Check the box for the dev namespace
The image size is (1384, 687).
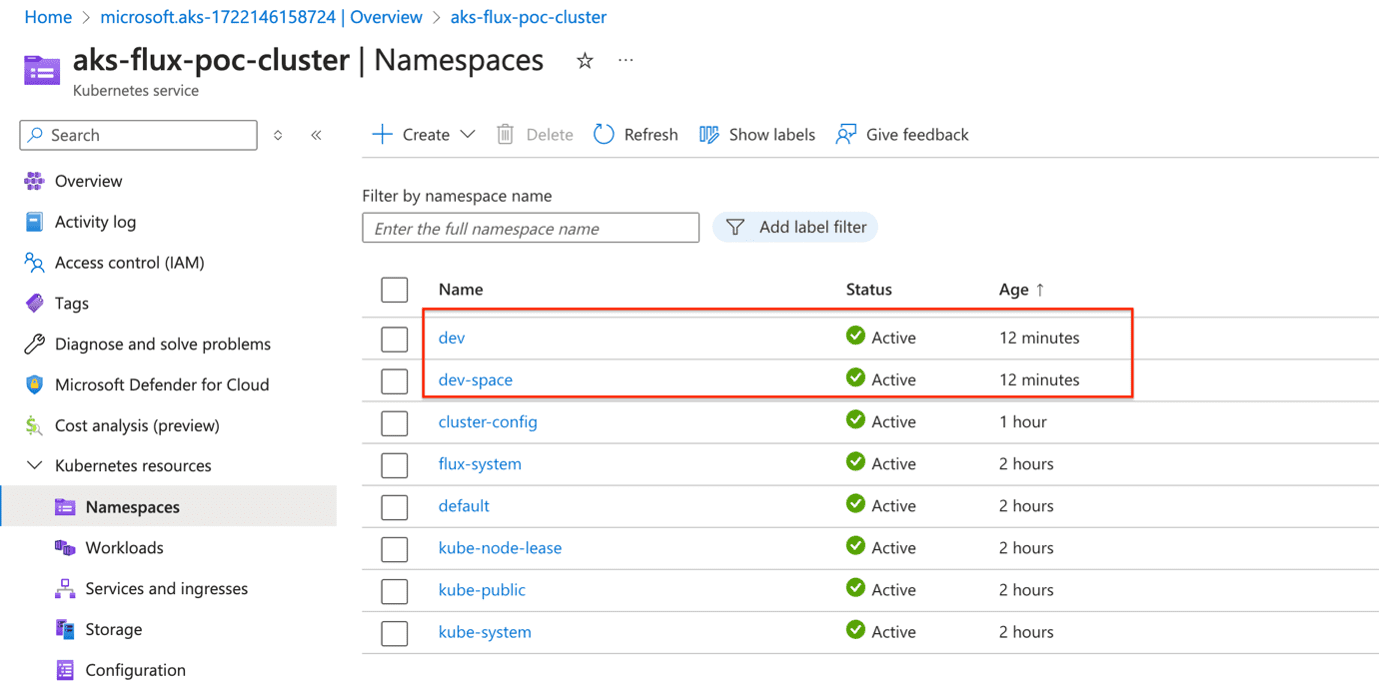395,339
